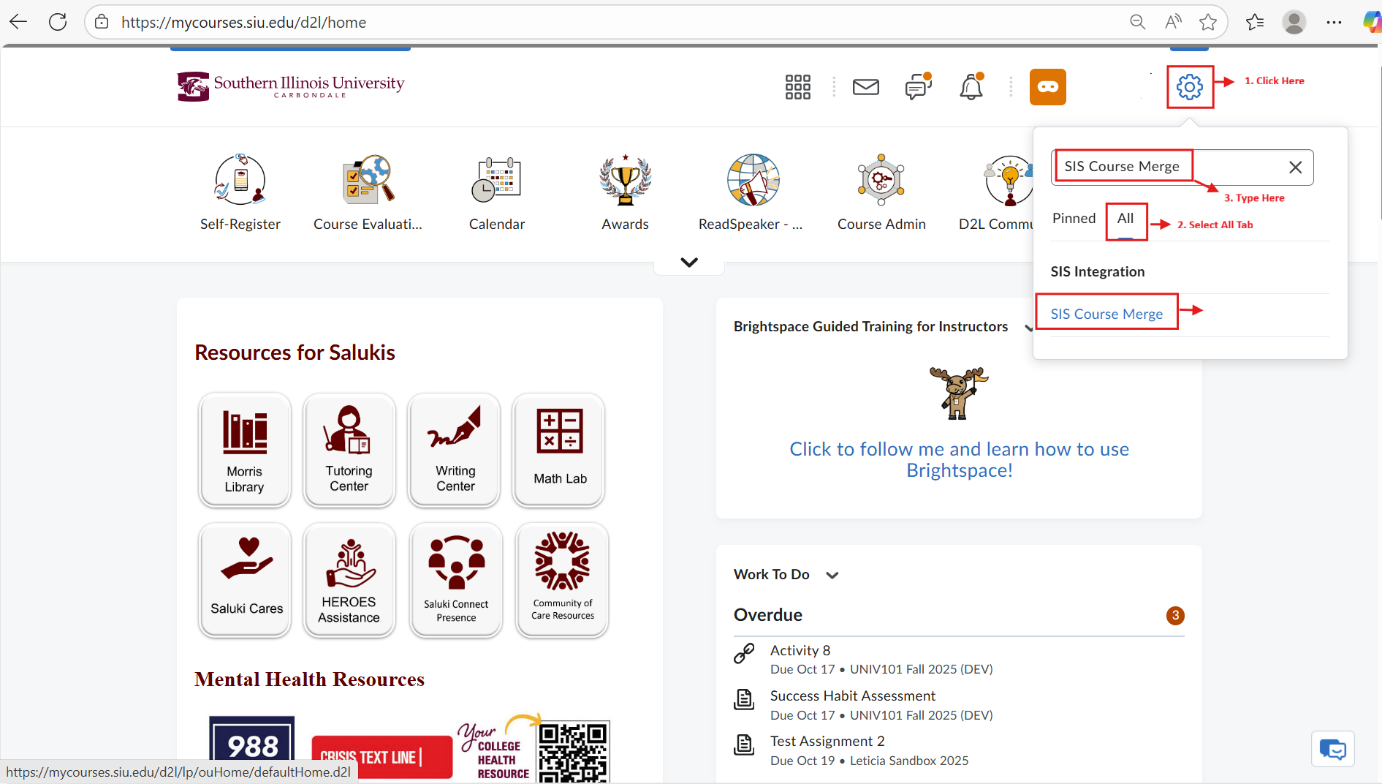Open the Settings gear menu
The height and width of the screenshot is (784, 1382).
point(1189,87)
